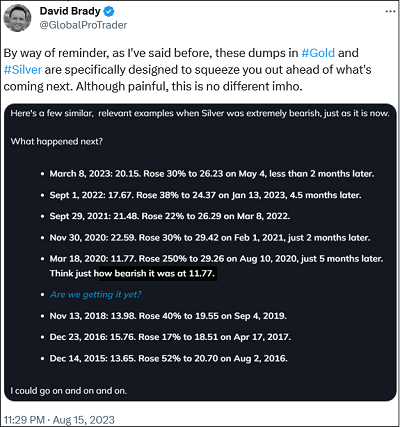Click the Sept 1, 2022 bullet line

205,195
